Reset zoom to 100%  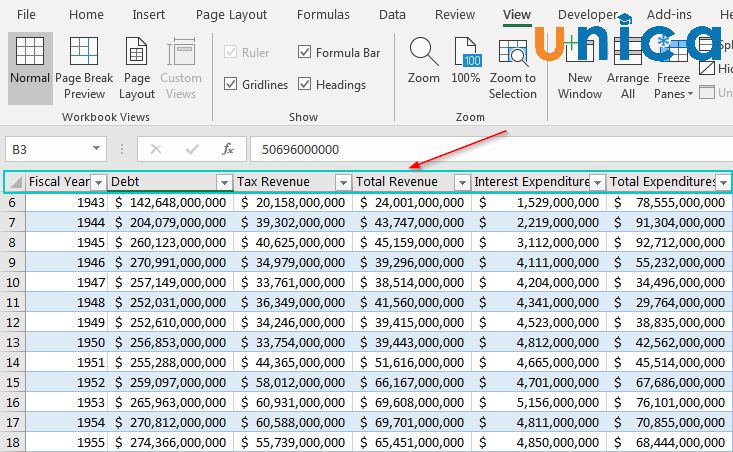tap(466, 61)
